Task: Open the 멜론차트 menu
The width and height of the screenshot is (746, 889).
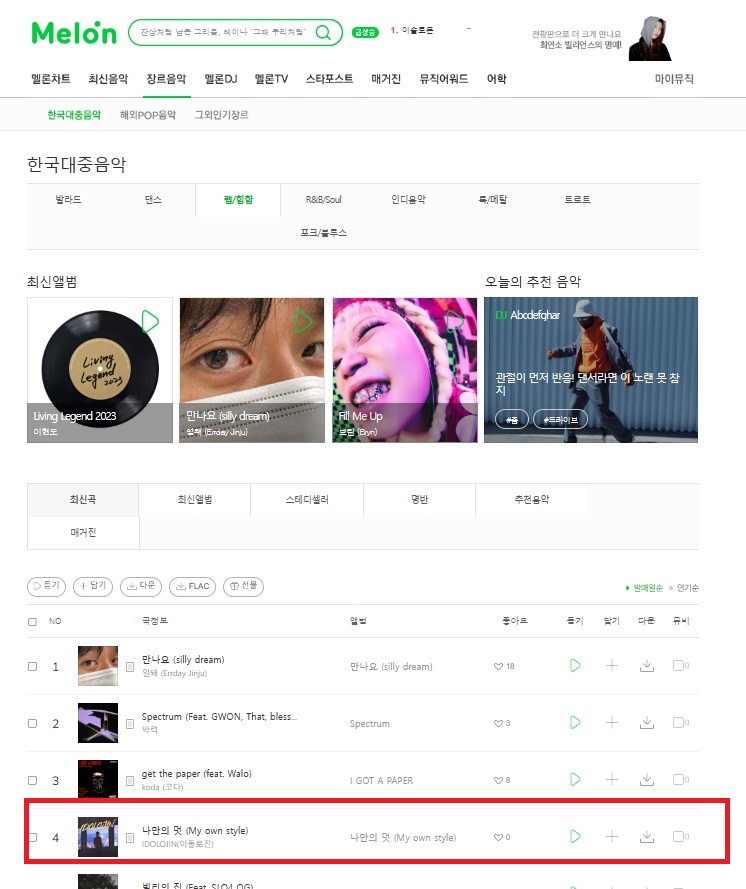Action: (51, 79)
